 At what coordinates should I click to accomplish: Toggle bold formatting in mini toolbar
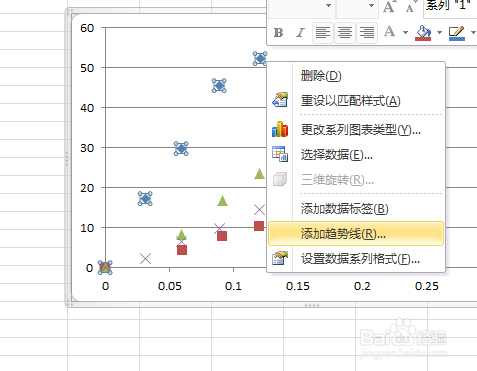coord(278,33)
